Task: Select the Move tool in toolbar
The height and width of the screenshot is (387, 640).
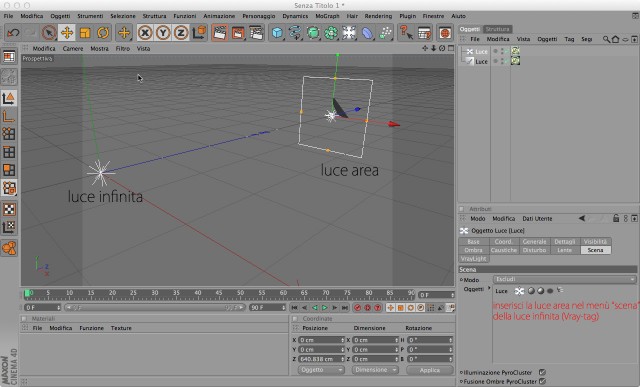Action: [67, 33]
